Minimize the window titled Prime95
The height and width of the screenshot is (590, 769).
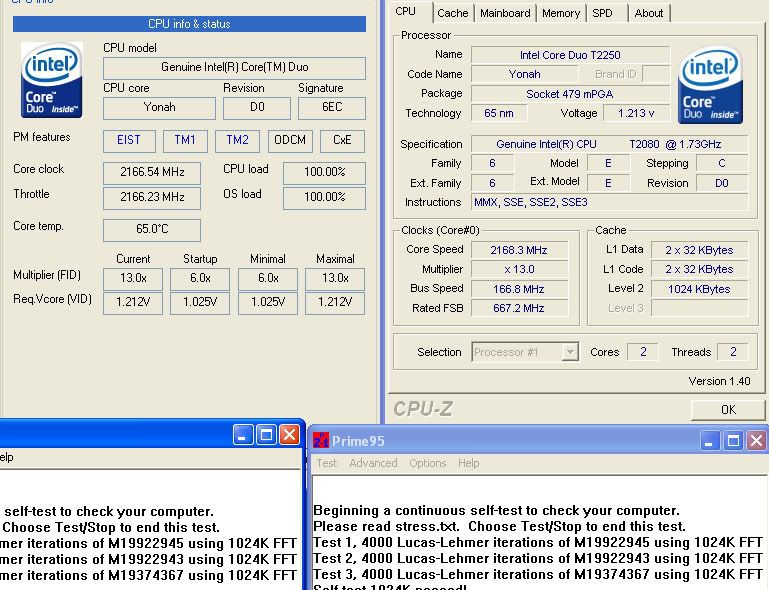click(x=709, y=441)
